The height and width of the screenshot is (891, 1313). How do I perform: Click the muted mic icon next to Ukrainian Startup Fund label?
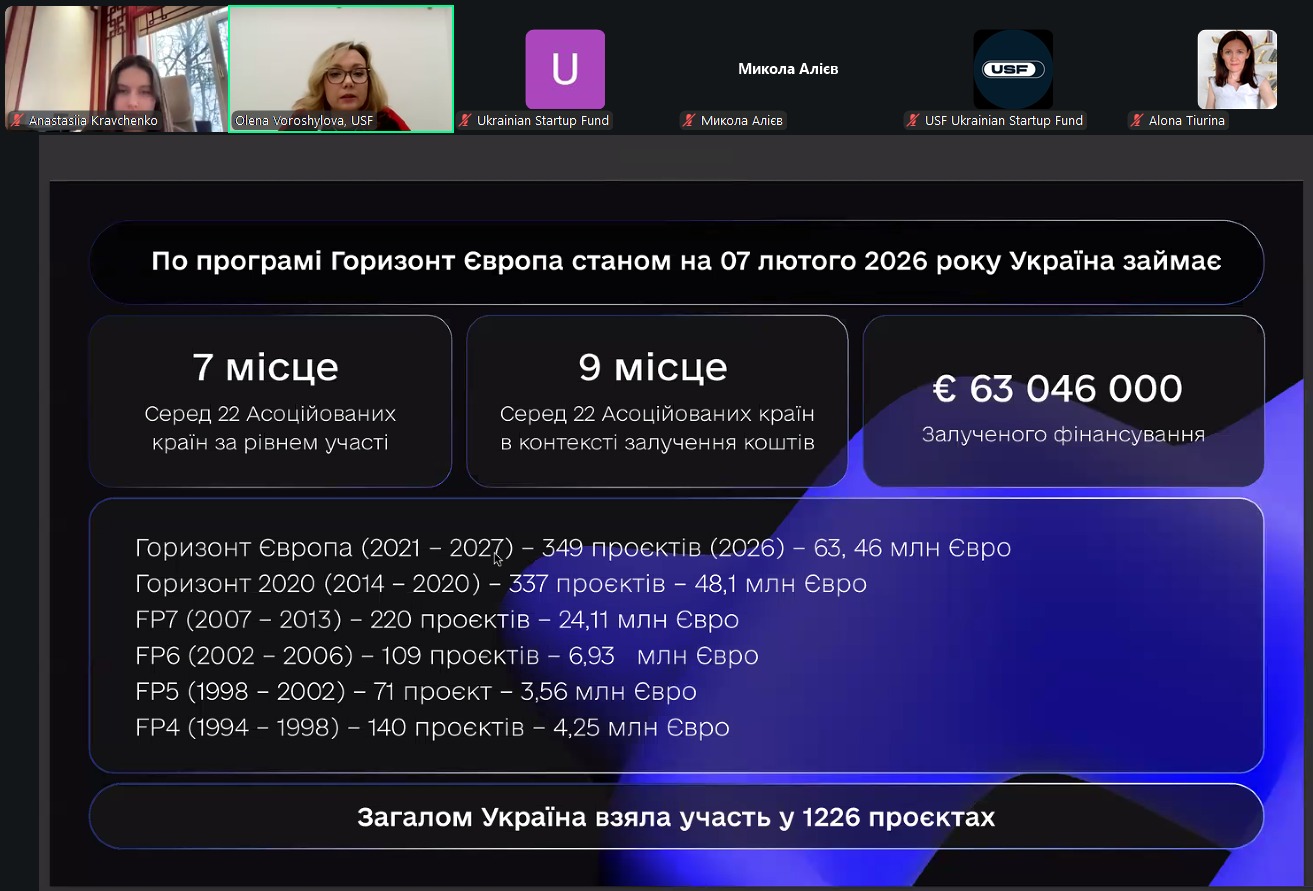pyautogui.click(x=465, y=121)
